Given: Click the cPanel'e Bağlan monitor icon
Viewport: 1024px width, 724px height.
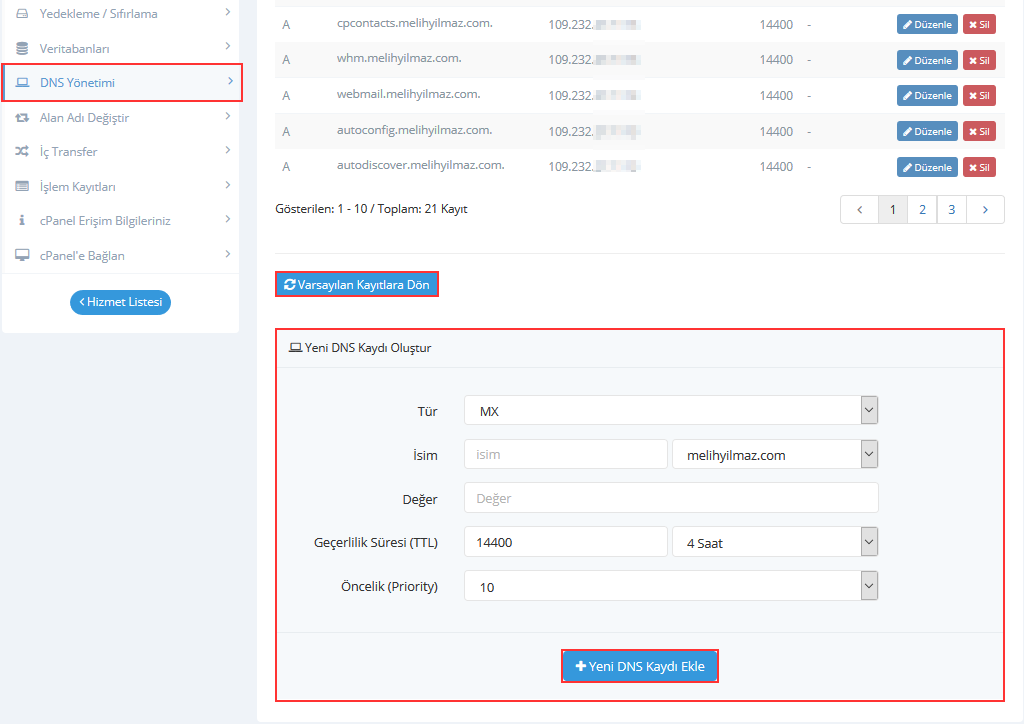Looking at the screenshot, I should coord(22,256).
